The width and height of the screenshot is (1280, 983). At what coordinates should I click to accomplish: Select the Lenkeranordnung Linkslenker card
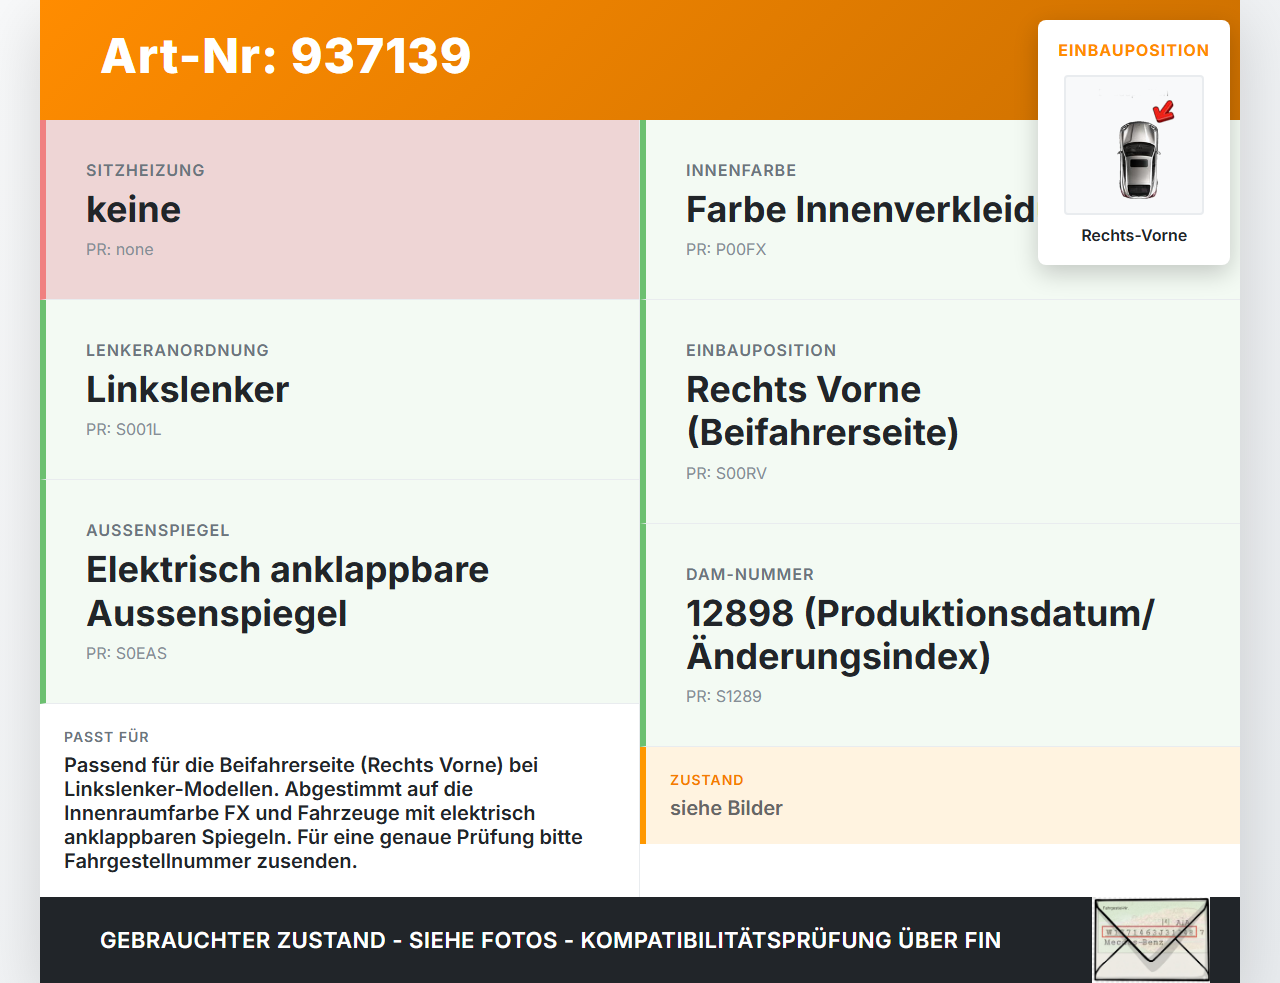click(340, 390)
